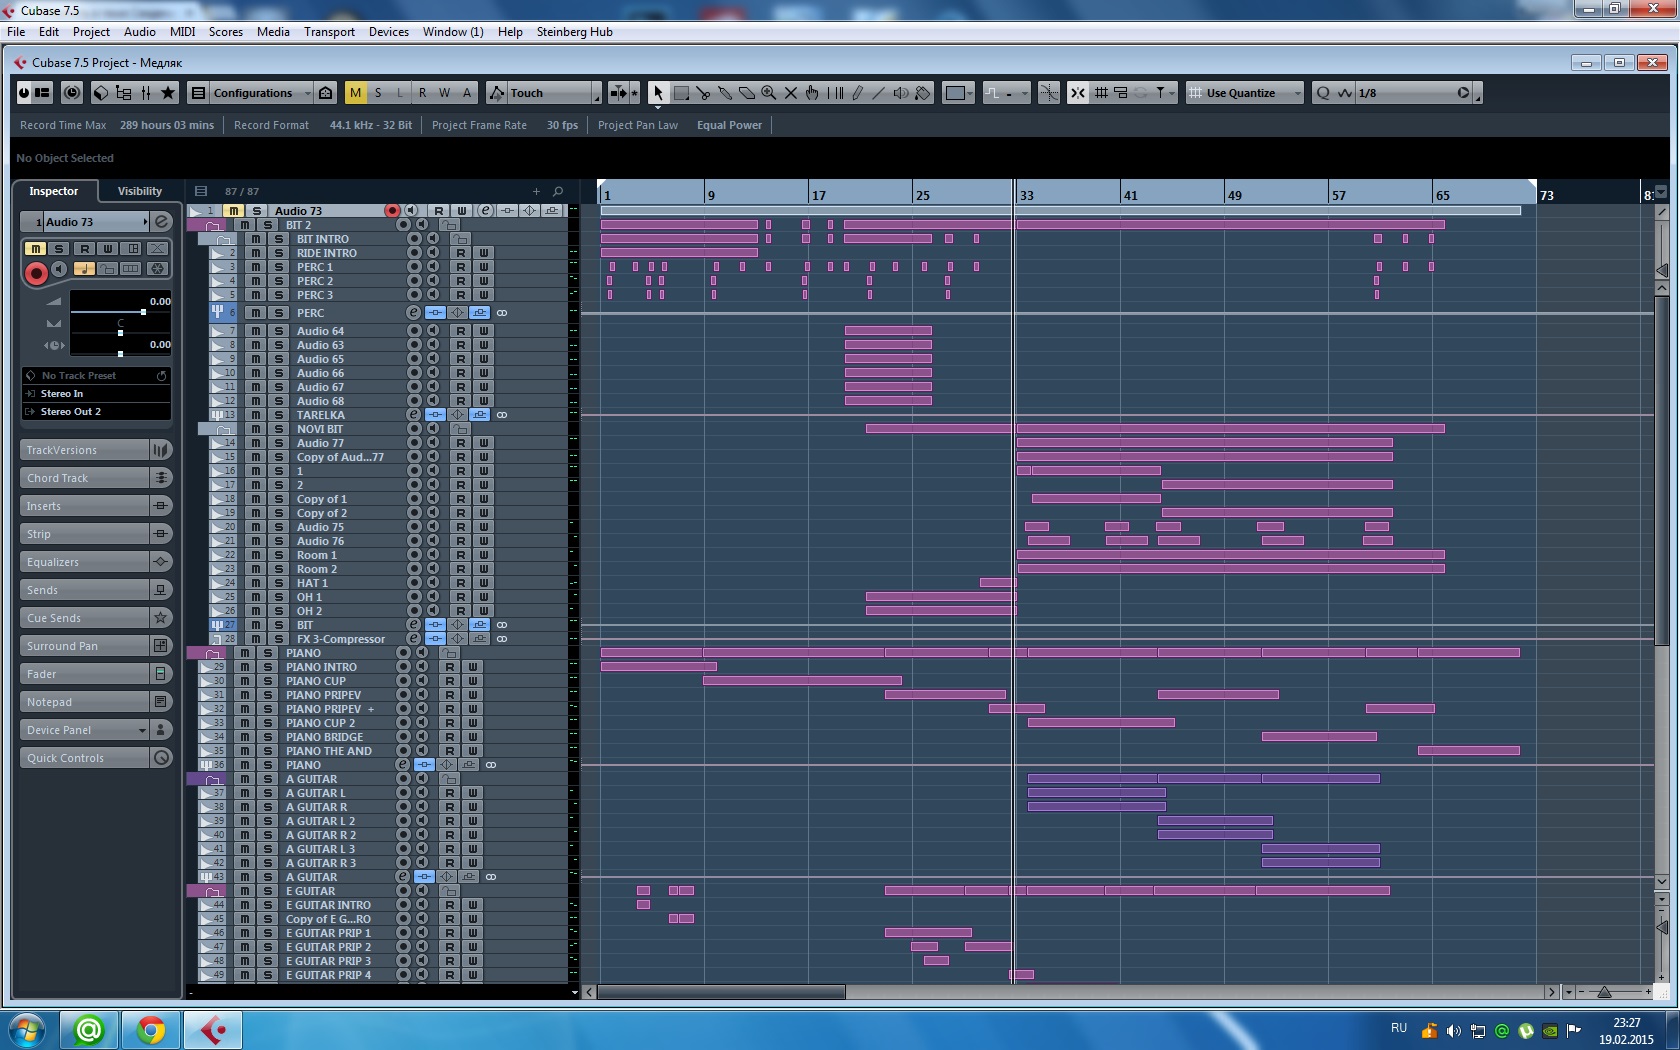Select the Line tool
The height and width of the screenshot is (1050, 1680).
[x=879, y=93]
